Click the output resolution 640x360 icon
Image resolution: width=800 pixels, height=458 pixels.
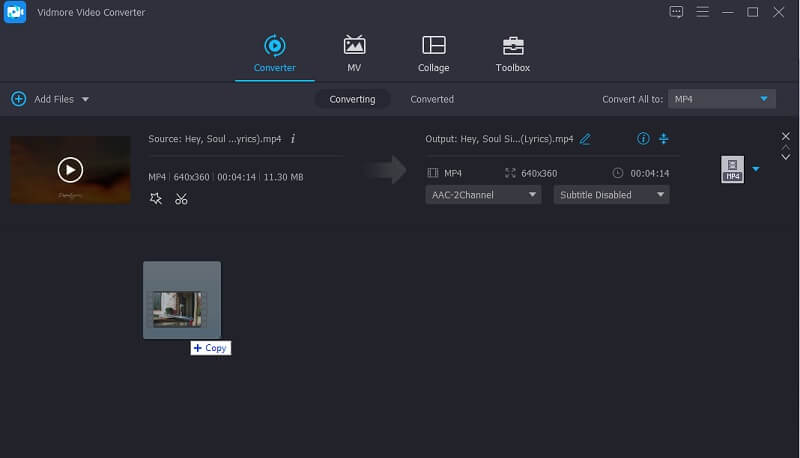point(510,173)
